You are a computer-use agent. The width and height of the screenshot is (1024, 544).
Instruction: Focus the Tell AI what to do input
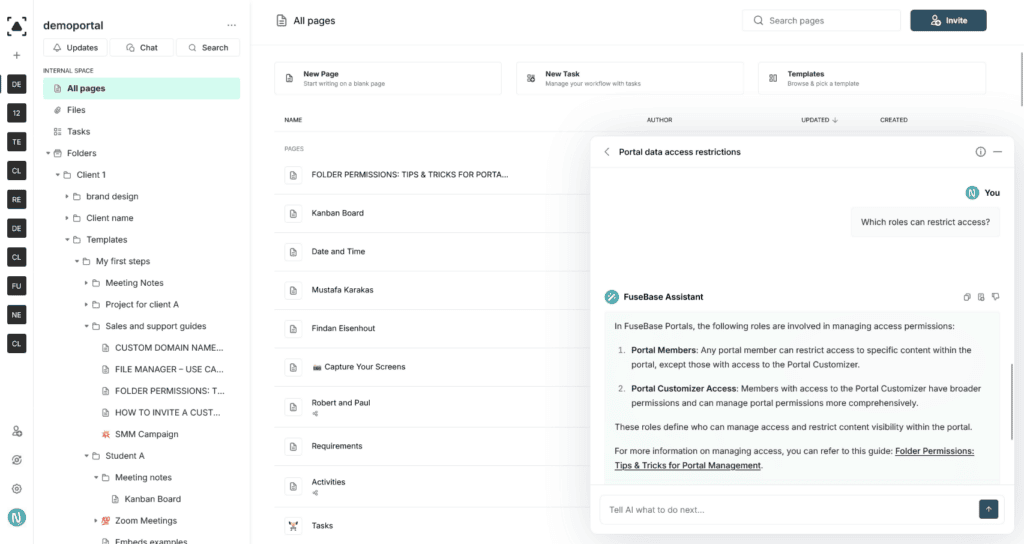(x=788, y=509)
